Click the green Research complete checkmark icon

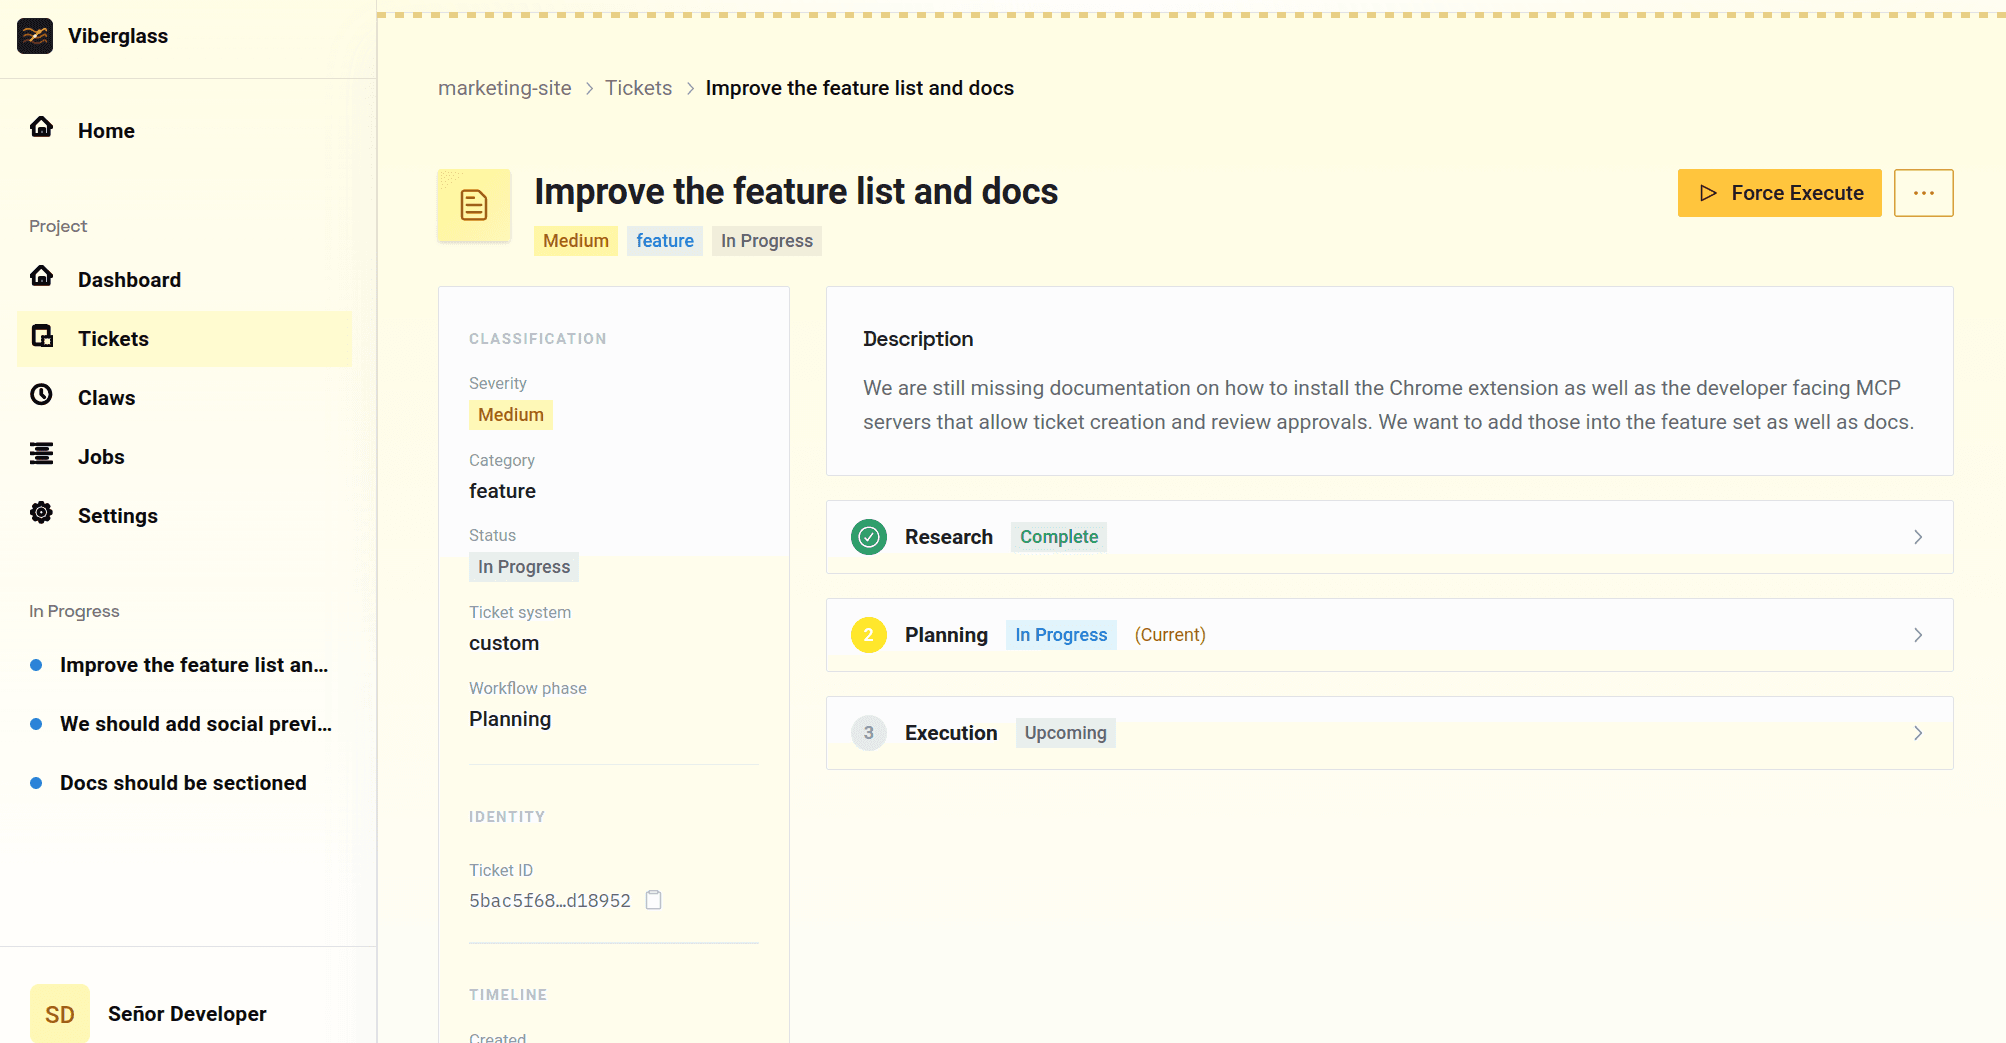[869, 537]
